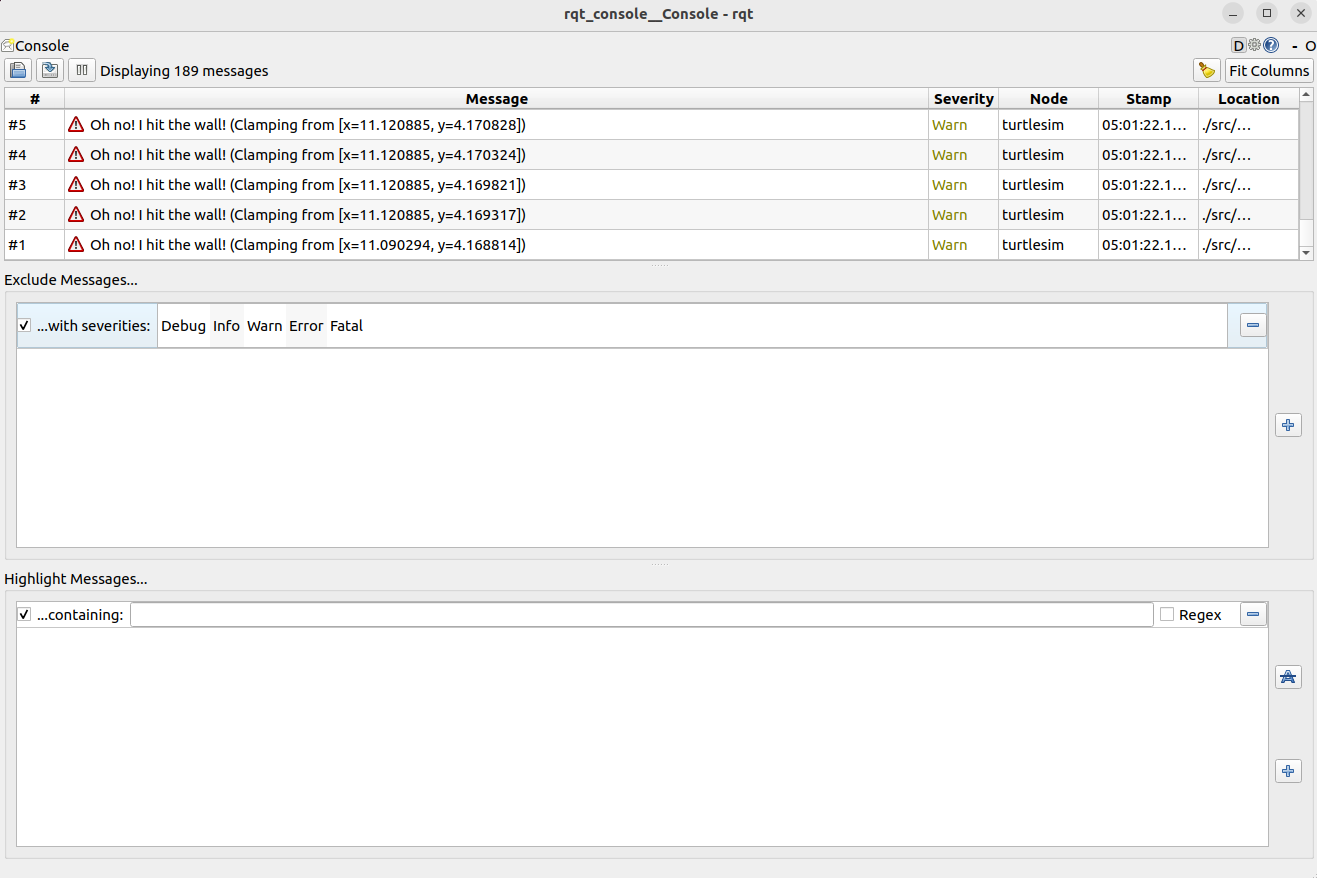The width and height of the screenshot is (1317, 878).
Task: Click the location cell in row #5
Action: pyautogui.click(x=1249, y=125)
